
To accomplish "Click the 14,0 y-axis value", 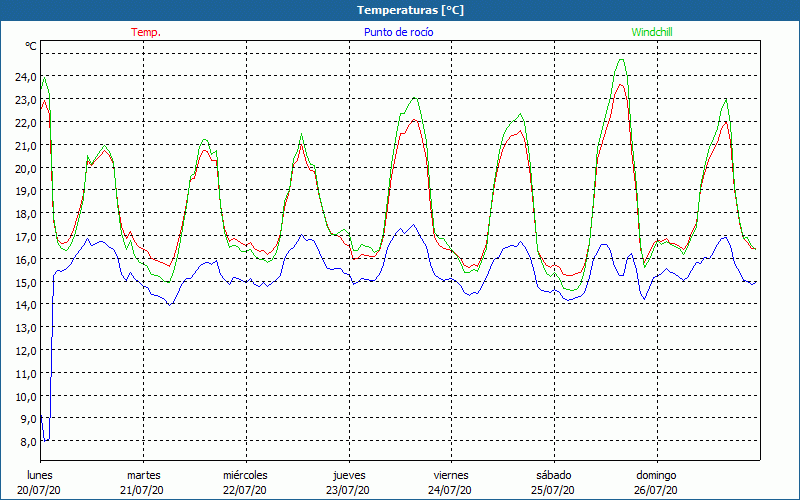I will click(26, 305).
